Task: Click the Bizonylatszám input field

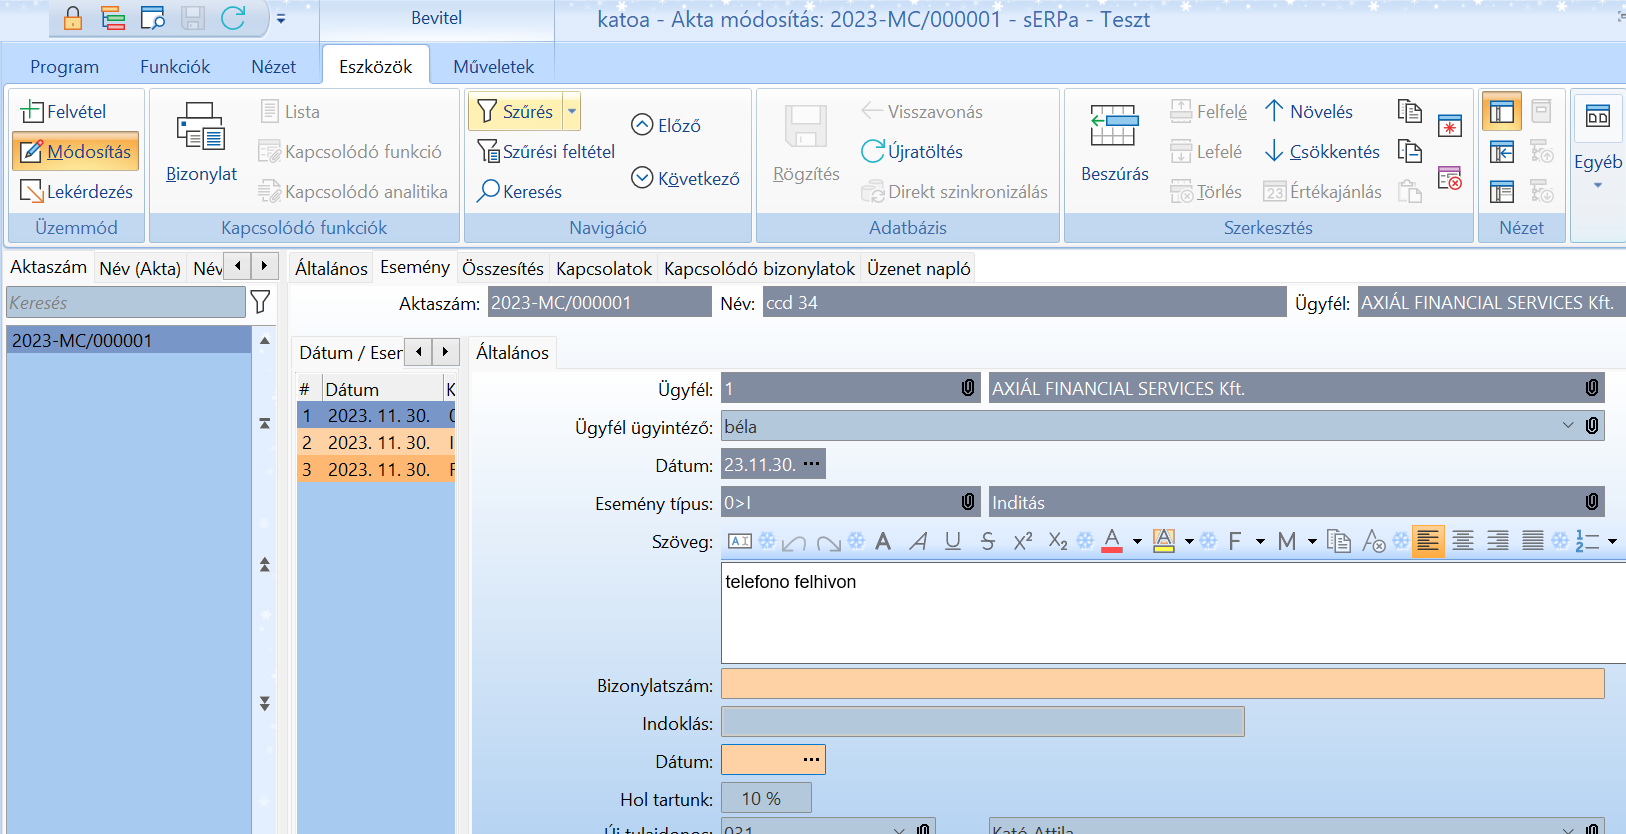Action: (x=1162, y=684)
